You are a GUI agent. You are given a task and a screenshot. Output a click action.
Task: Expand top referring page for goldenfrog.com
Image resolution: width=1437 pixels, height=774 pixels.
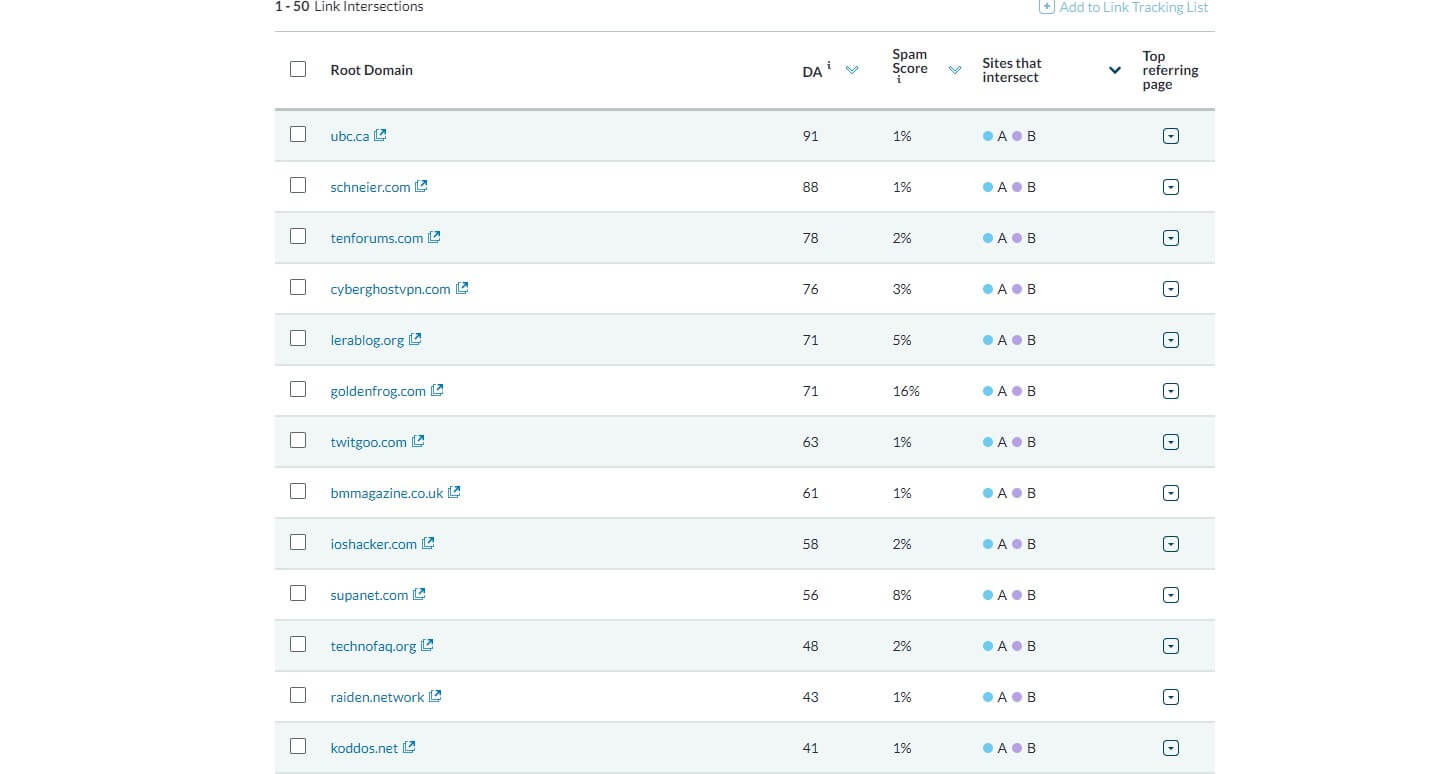point(1171,391)
